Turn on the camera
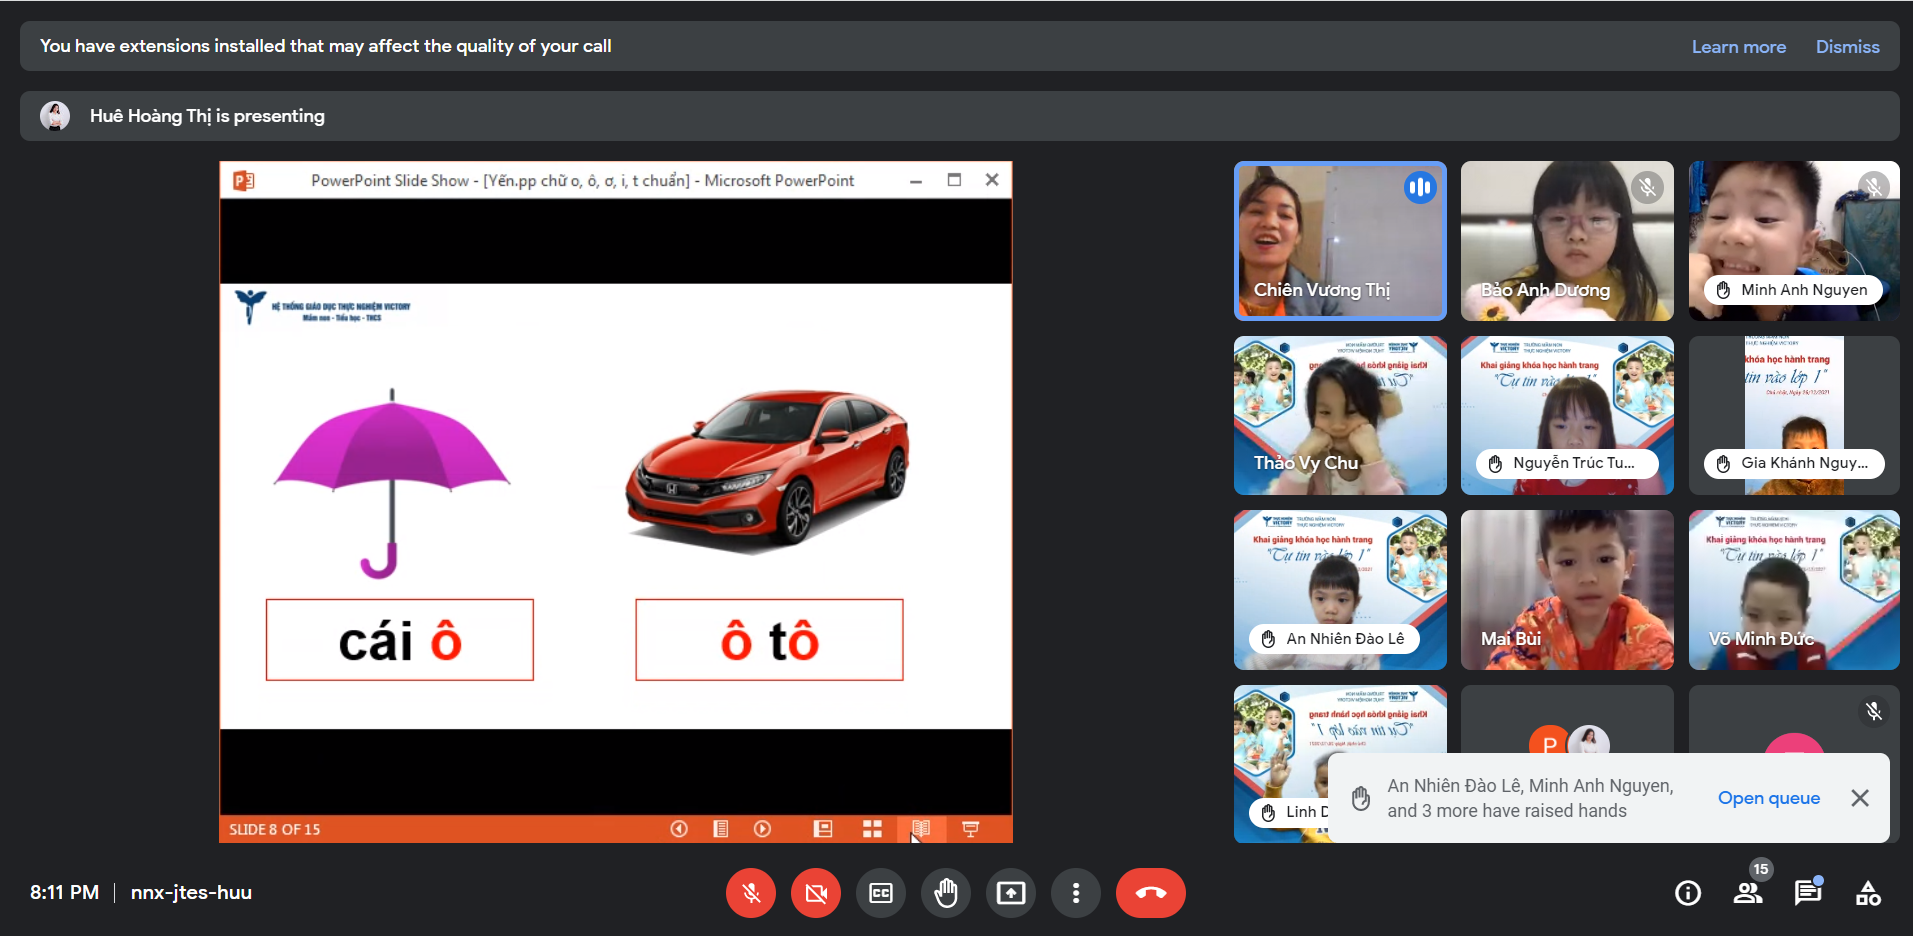Image resolution: width=1913 pixels, height=936 pixels. pos(816,893)
